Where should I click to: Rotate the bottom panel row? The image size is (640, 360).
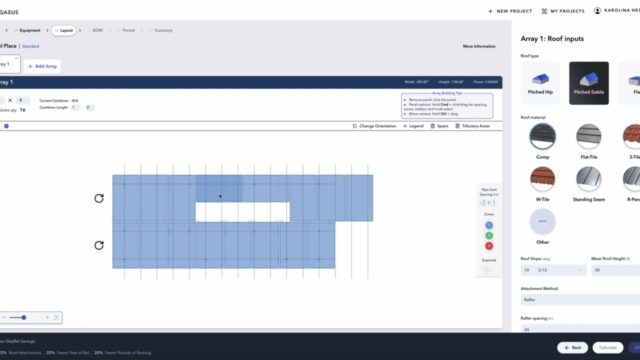pos(99,245)
